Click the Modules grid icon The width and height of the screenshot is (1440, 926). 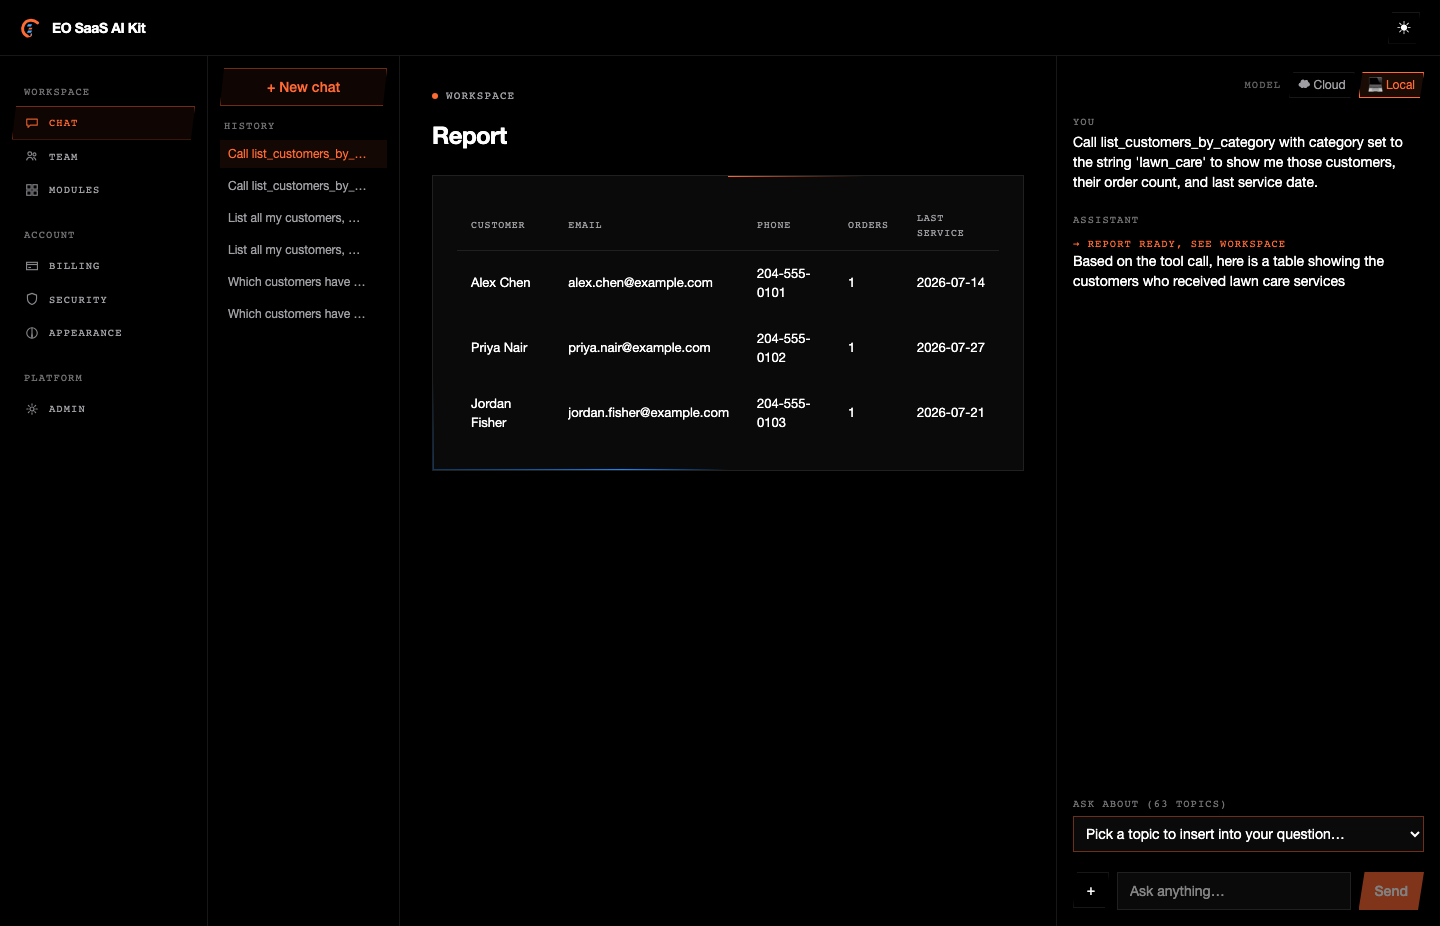(32, 190)
